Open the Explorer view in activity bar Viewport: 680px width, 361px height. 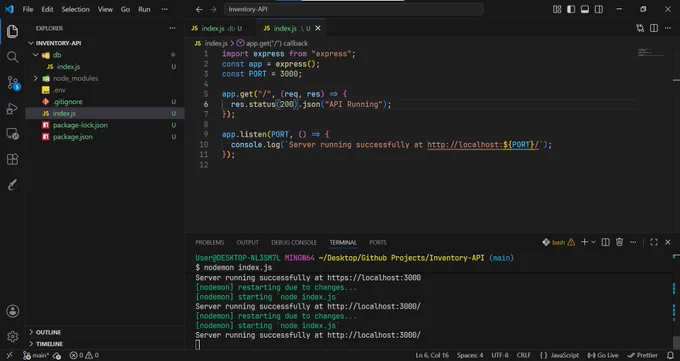click(13, 31)
